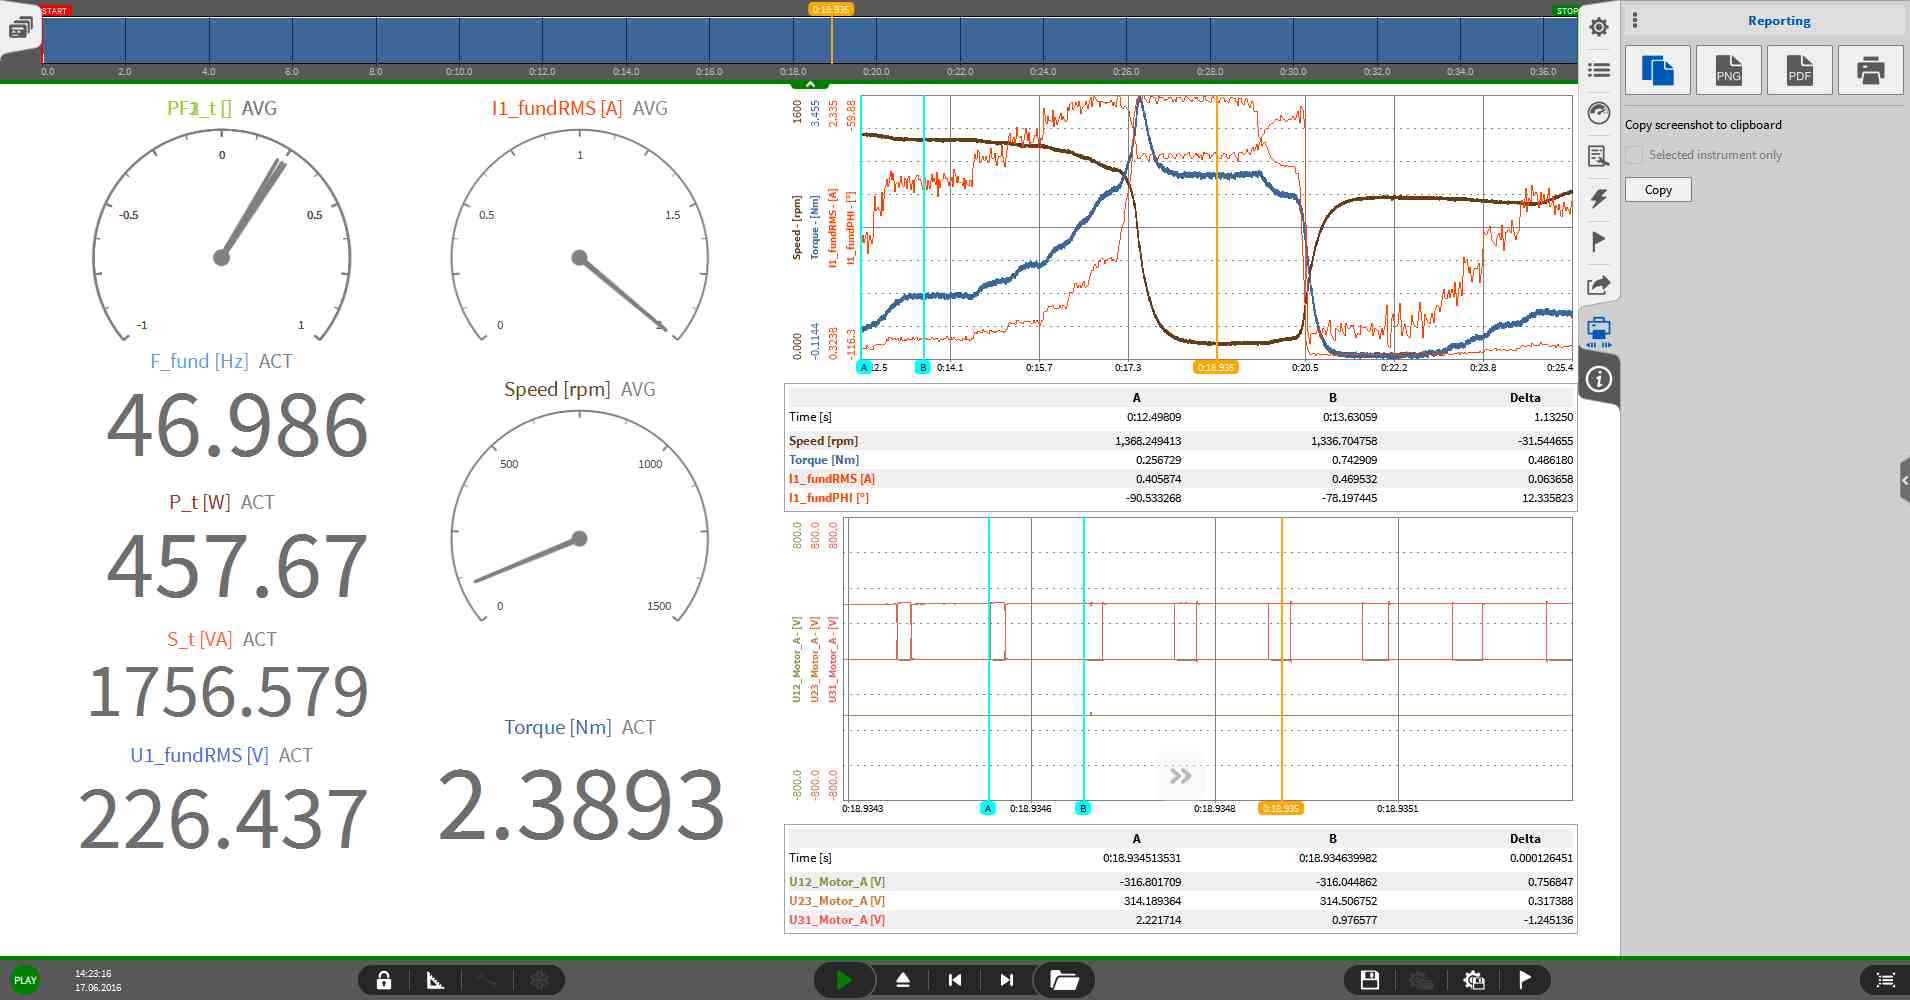Select the copy-to-clipboard icon in Reporting

(x=1657, y=70)
